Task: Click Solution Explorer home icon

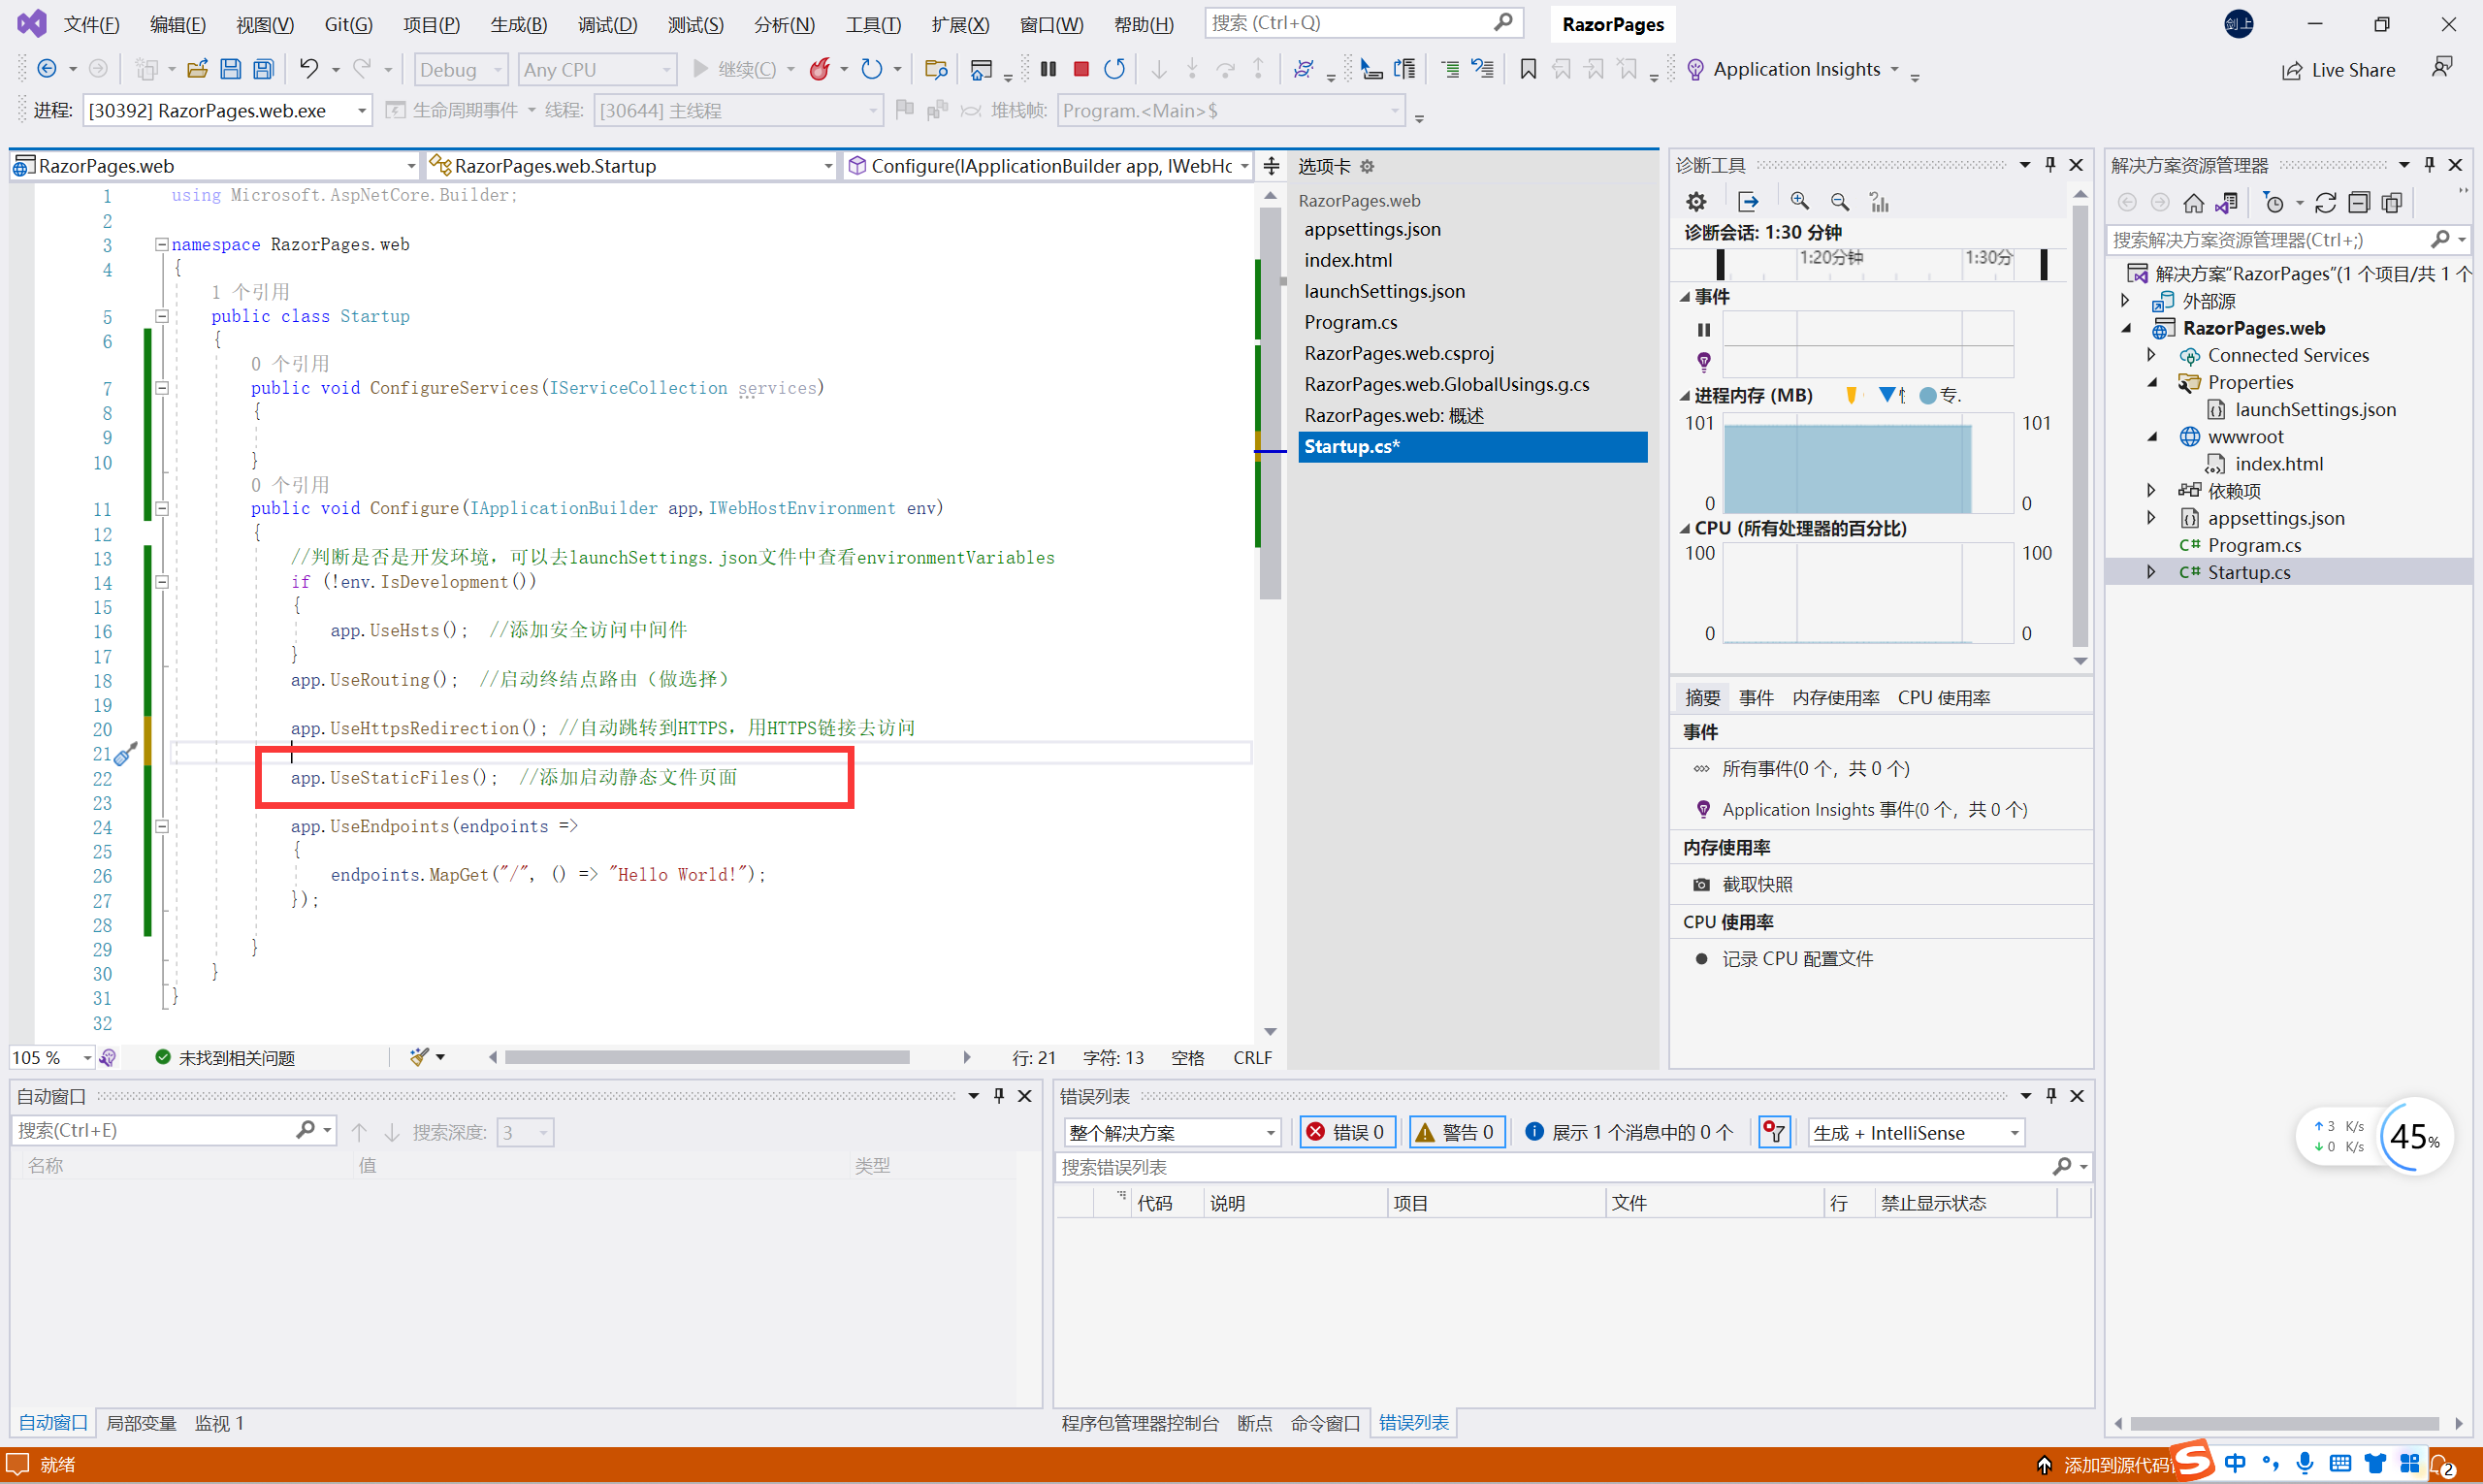Action: [2193, 204]
